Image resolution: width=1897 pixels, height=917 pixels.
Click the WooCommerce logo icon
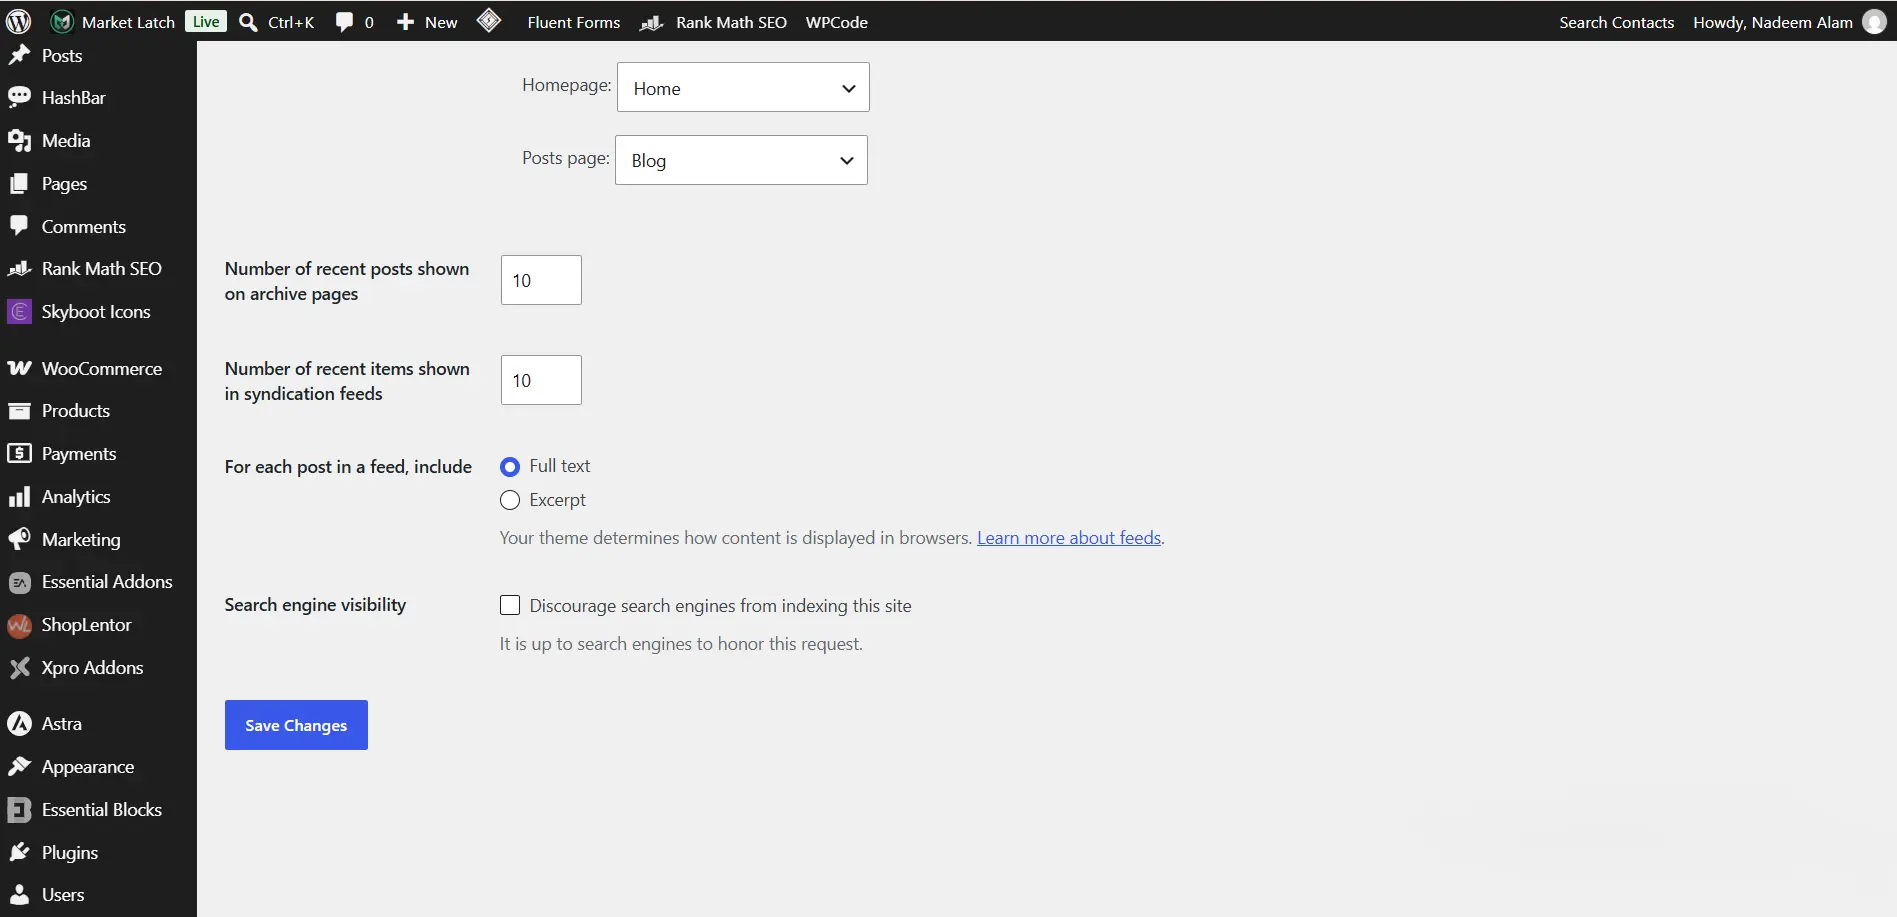click(x=19, y=368)
